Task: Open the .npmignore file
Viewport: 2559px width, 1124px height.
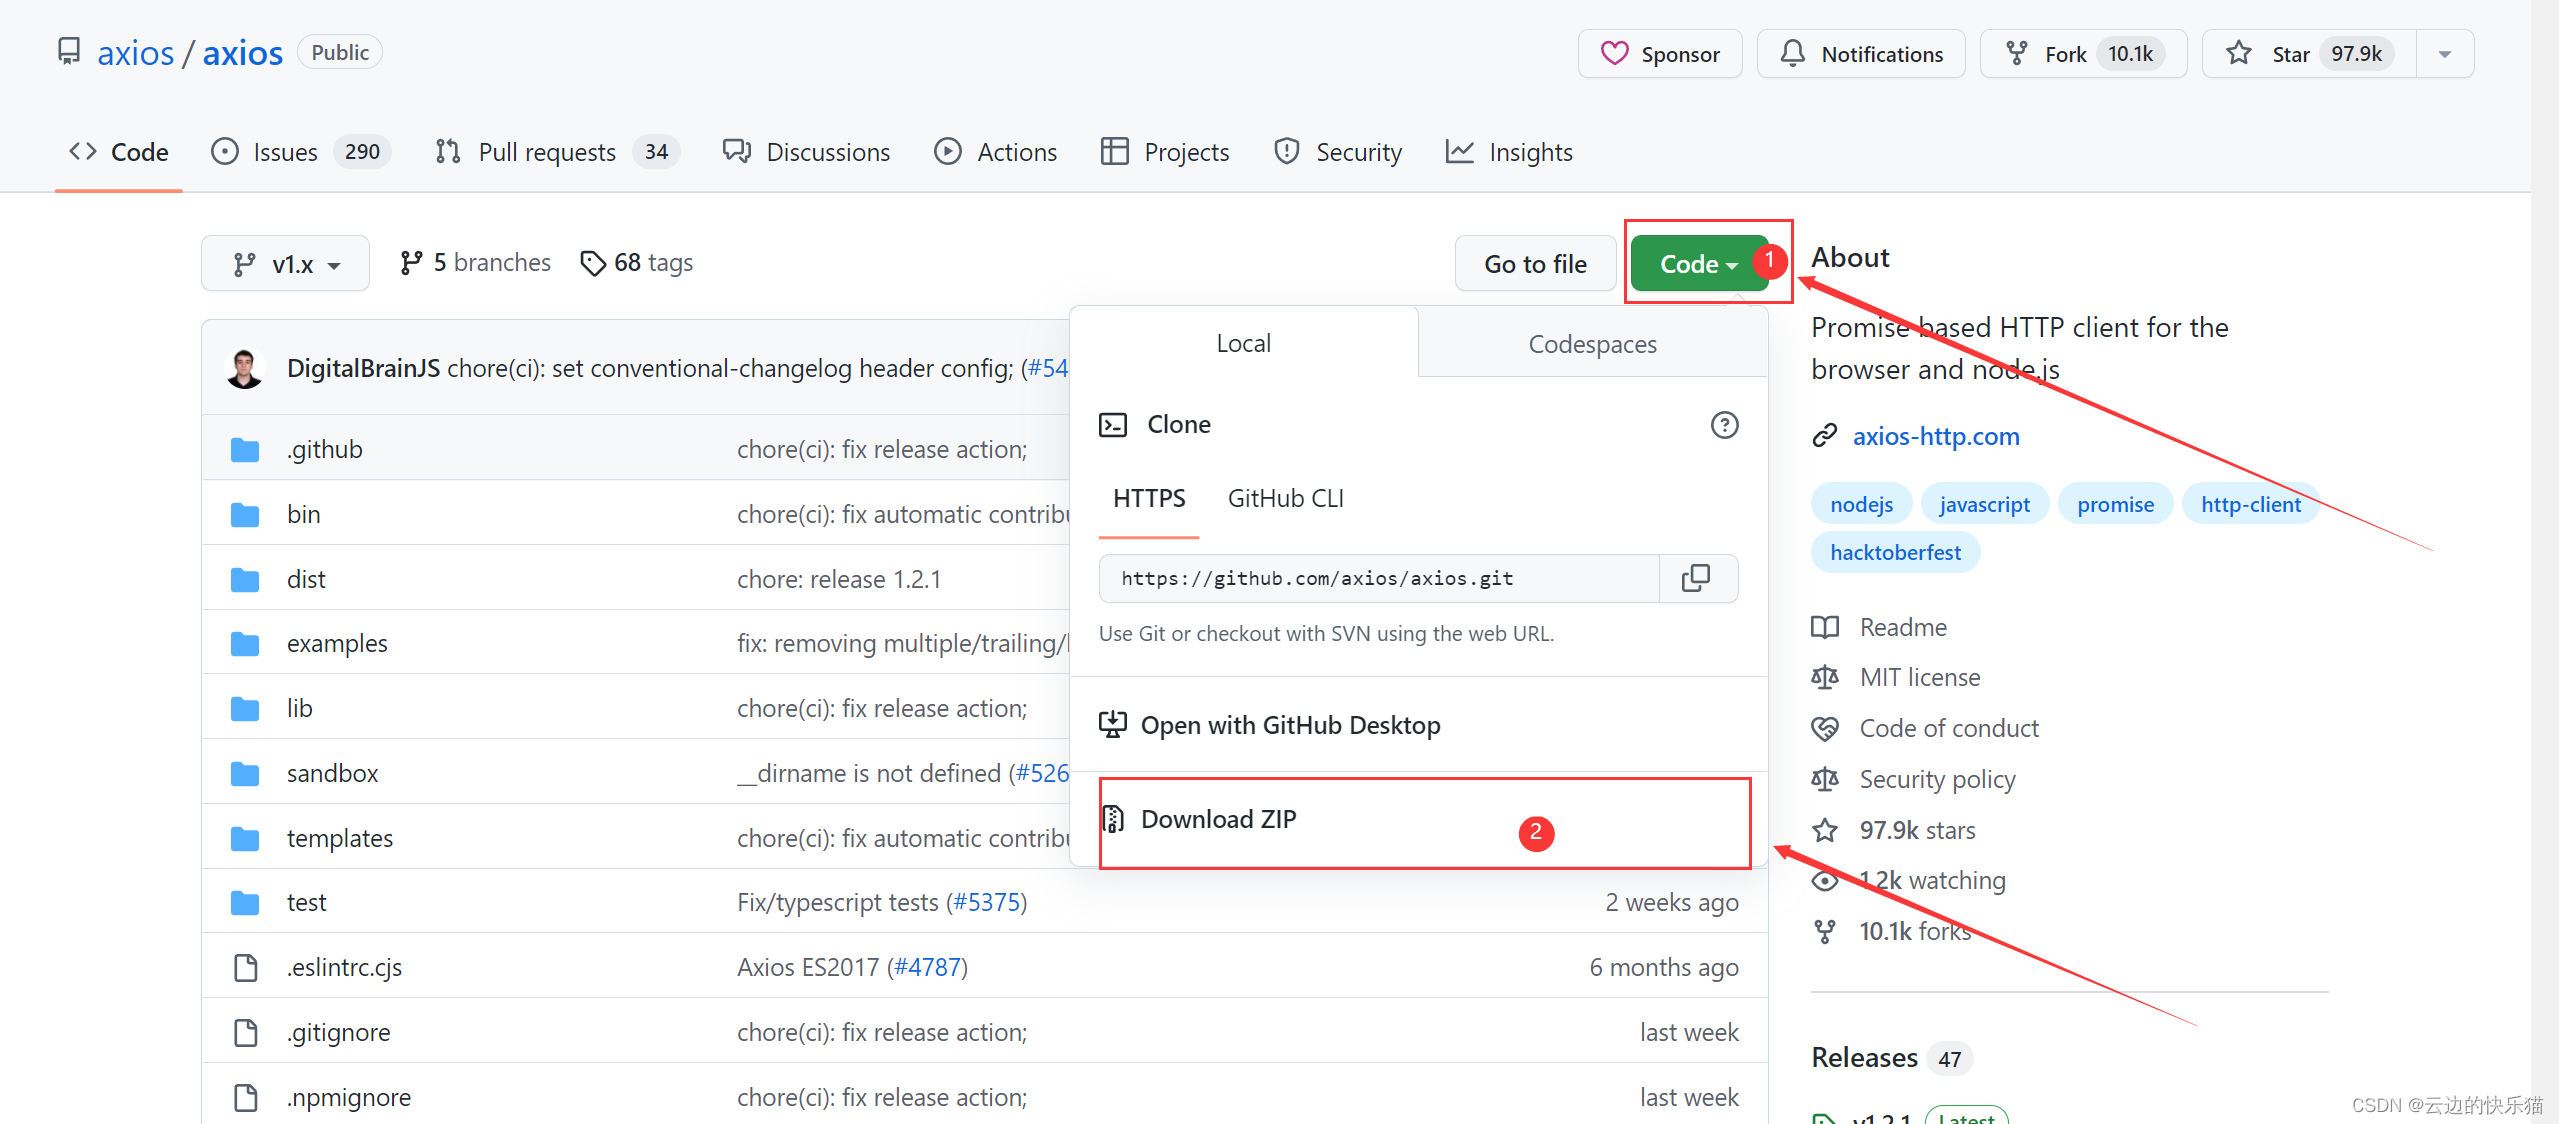Action: tap(349, 1097)
